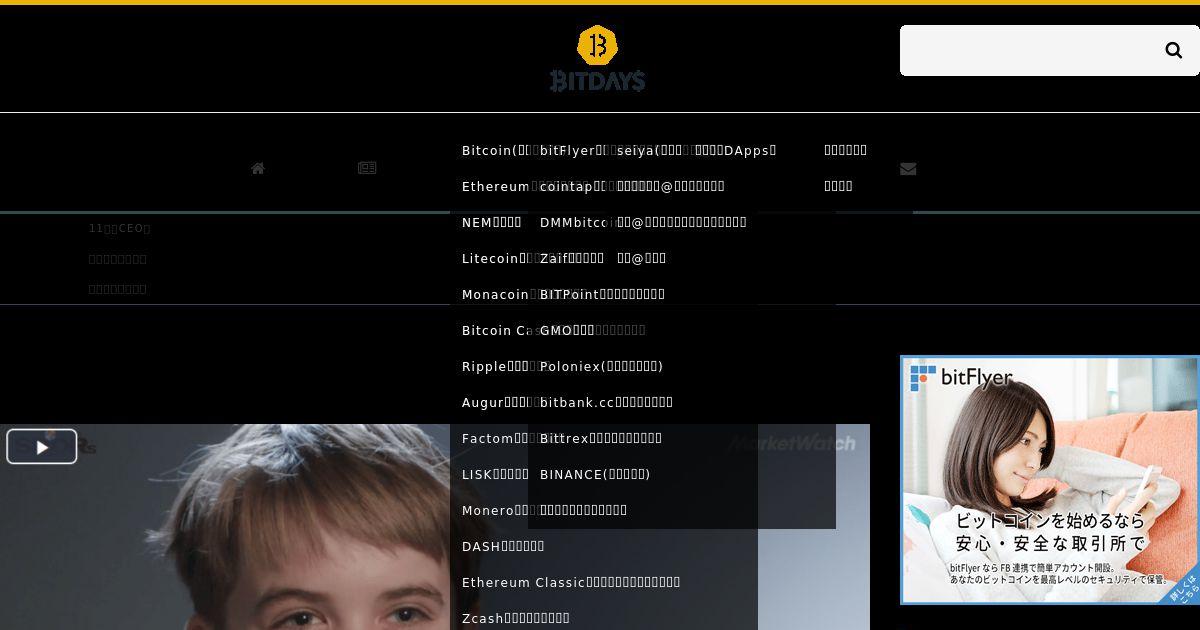Select the Ethereum Classic menu entry
This screenshot has width=1200, height=630.
pos(571,582)
